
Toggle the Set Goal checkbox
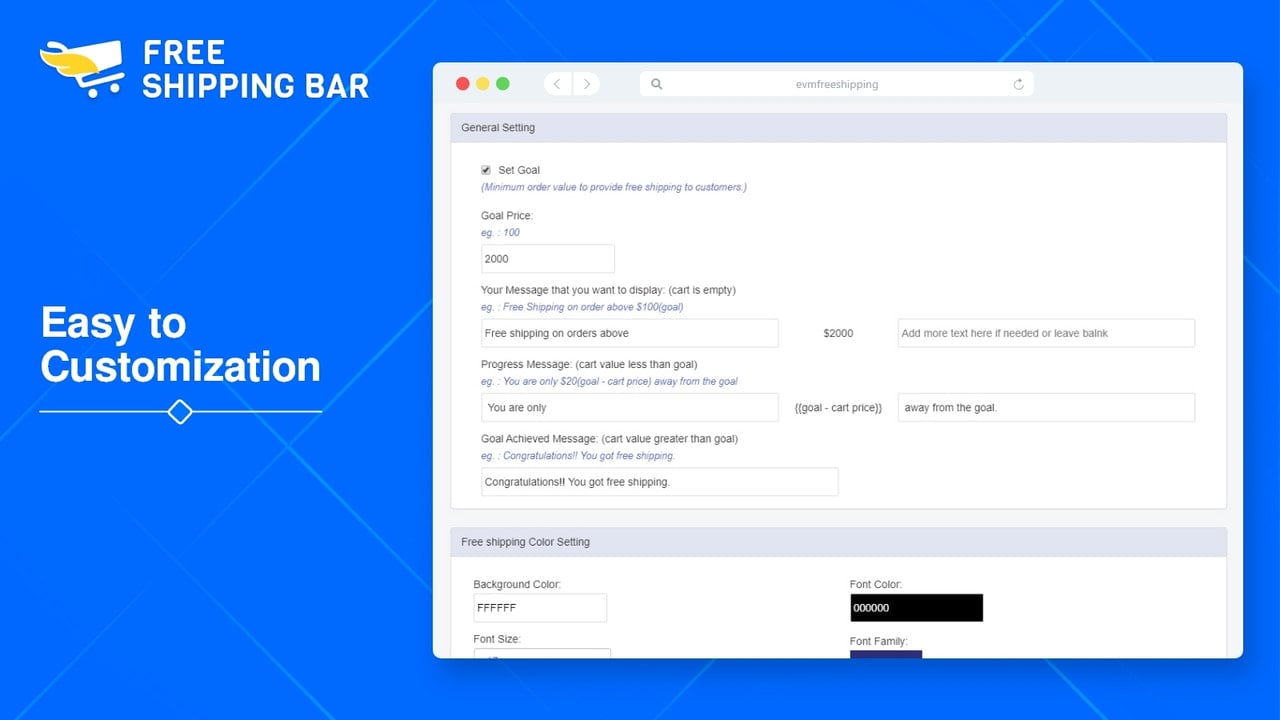pyautogui.click(x=486, y=170)
